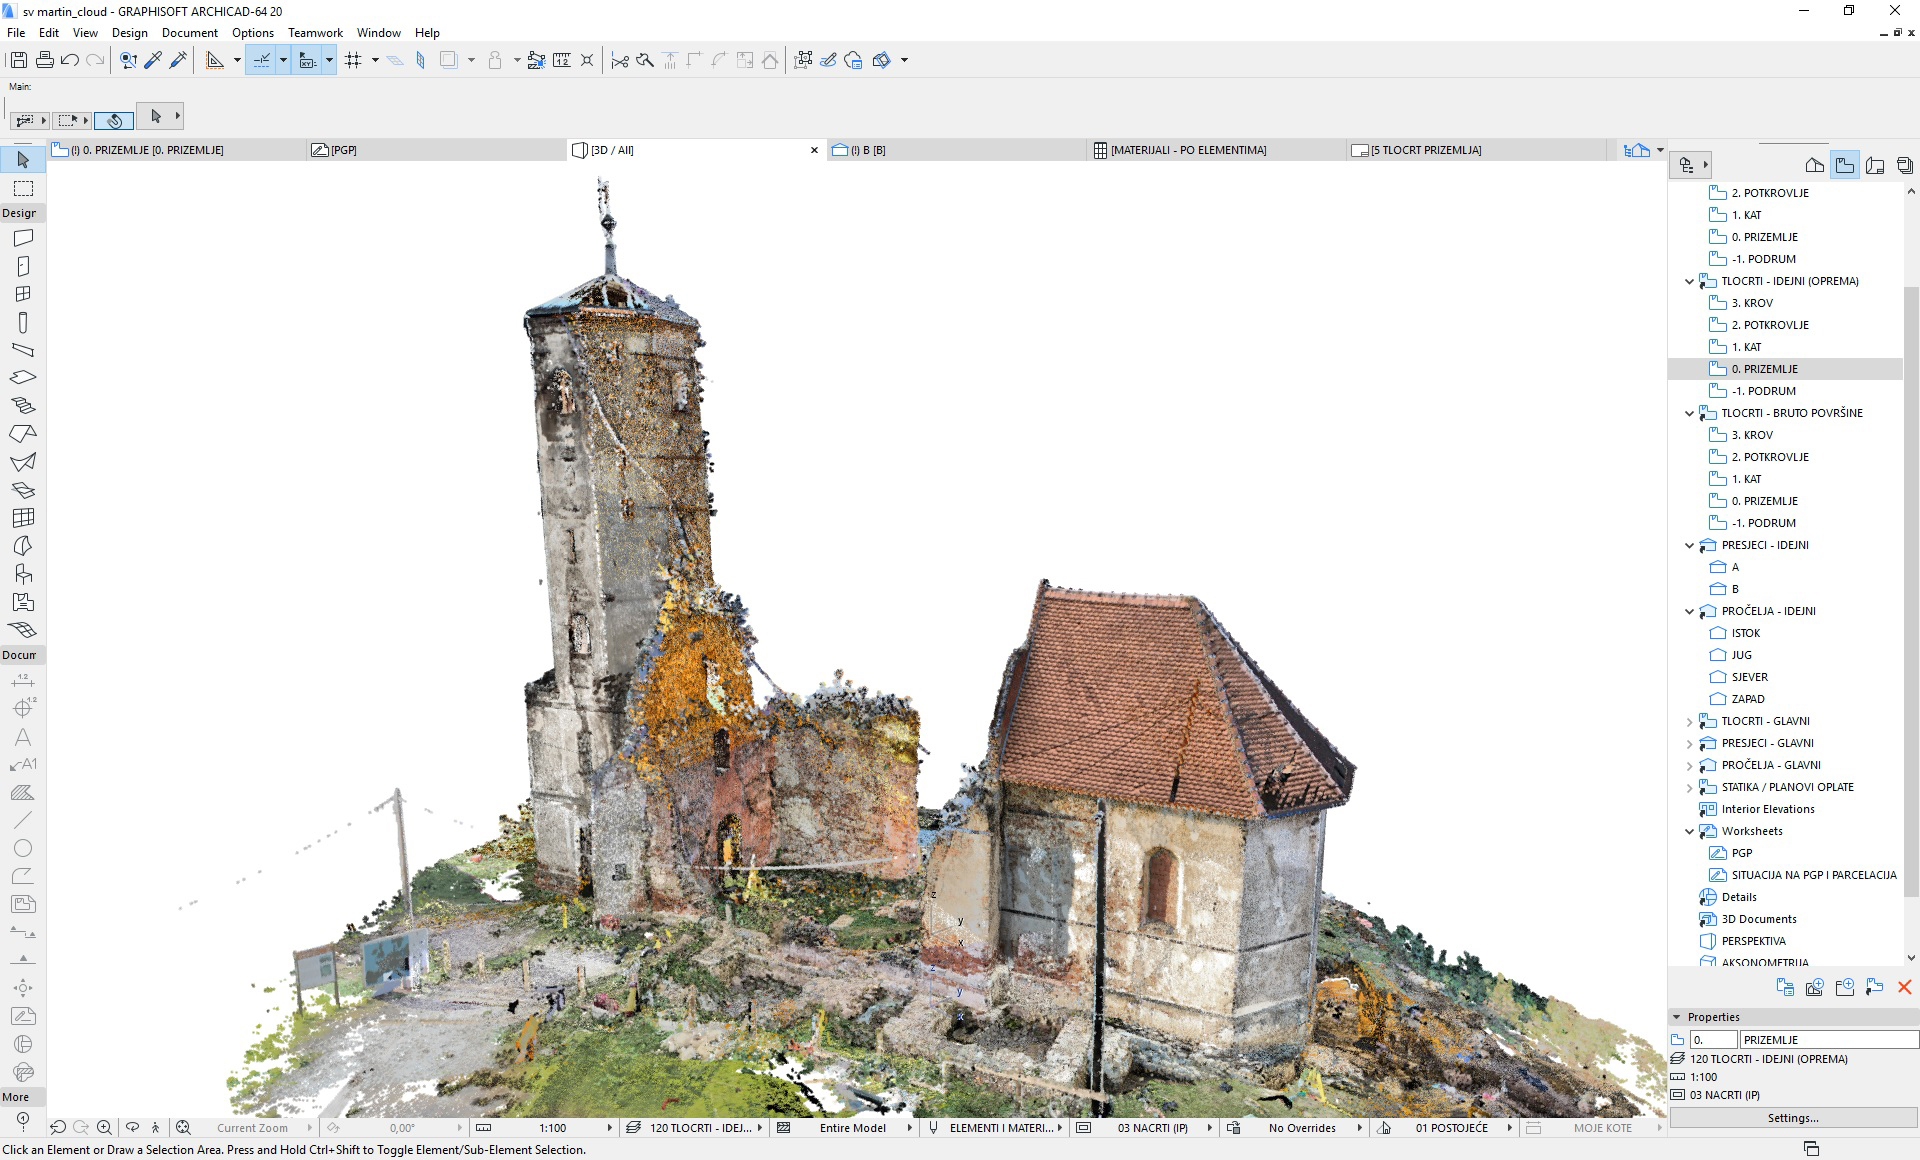Collapse the TLOCRTI - IDEJNI (OPREMA) folder
The image size is (1920, 1160).
tap(1690, 281)
